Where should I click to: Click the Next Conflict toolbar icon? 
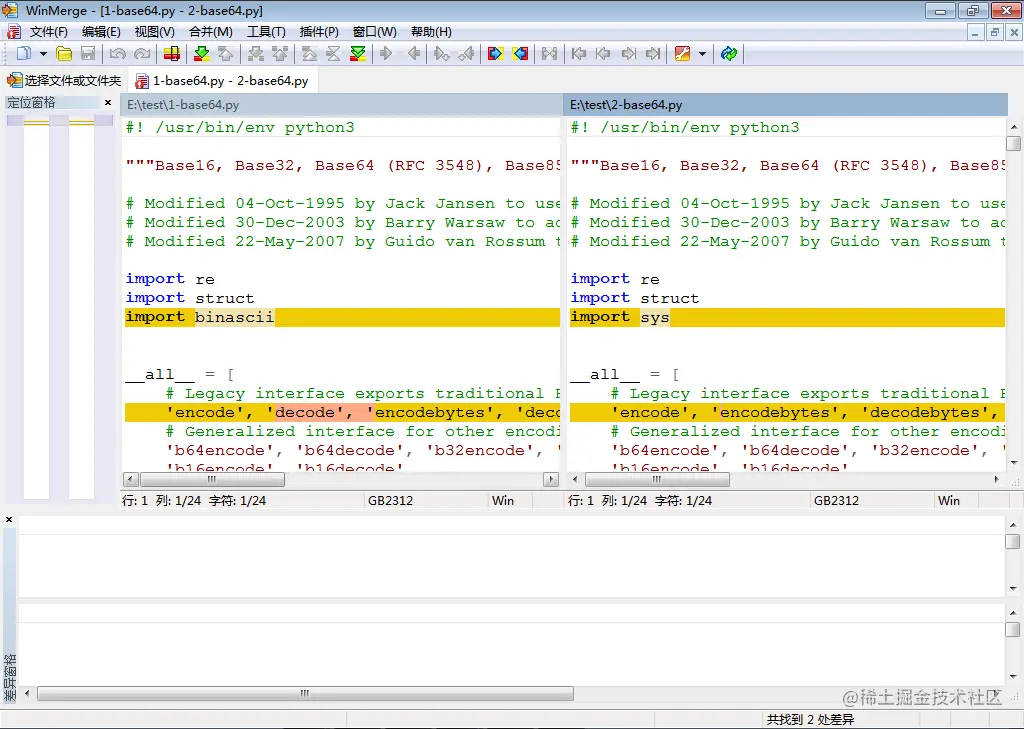255,54
